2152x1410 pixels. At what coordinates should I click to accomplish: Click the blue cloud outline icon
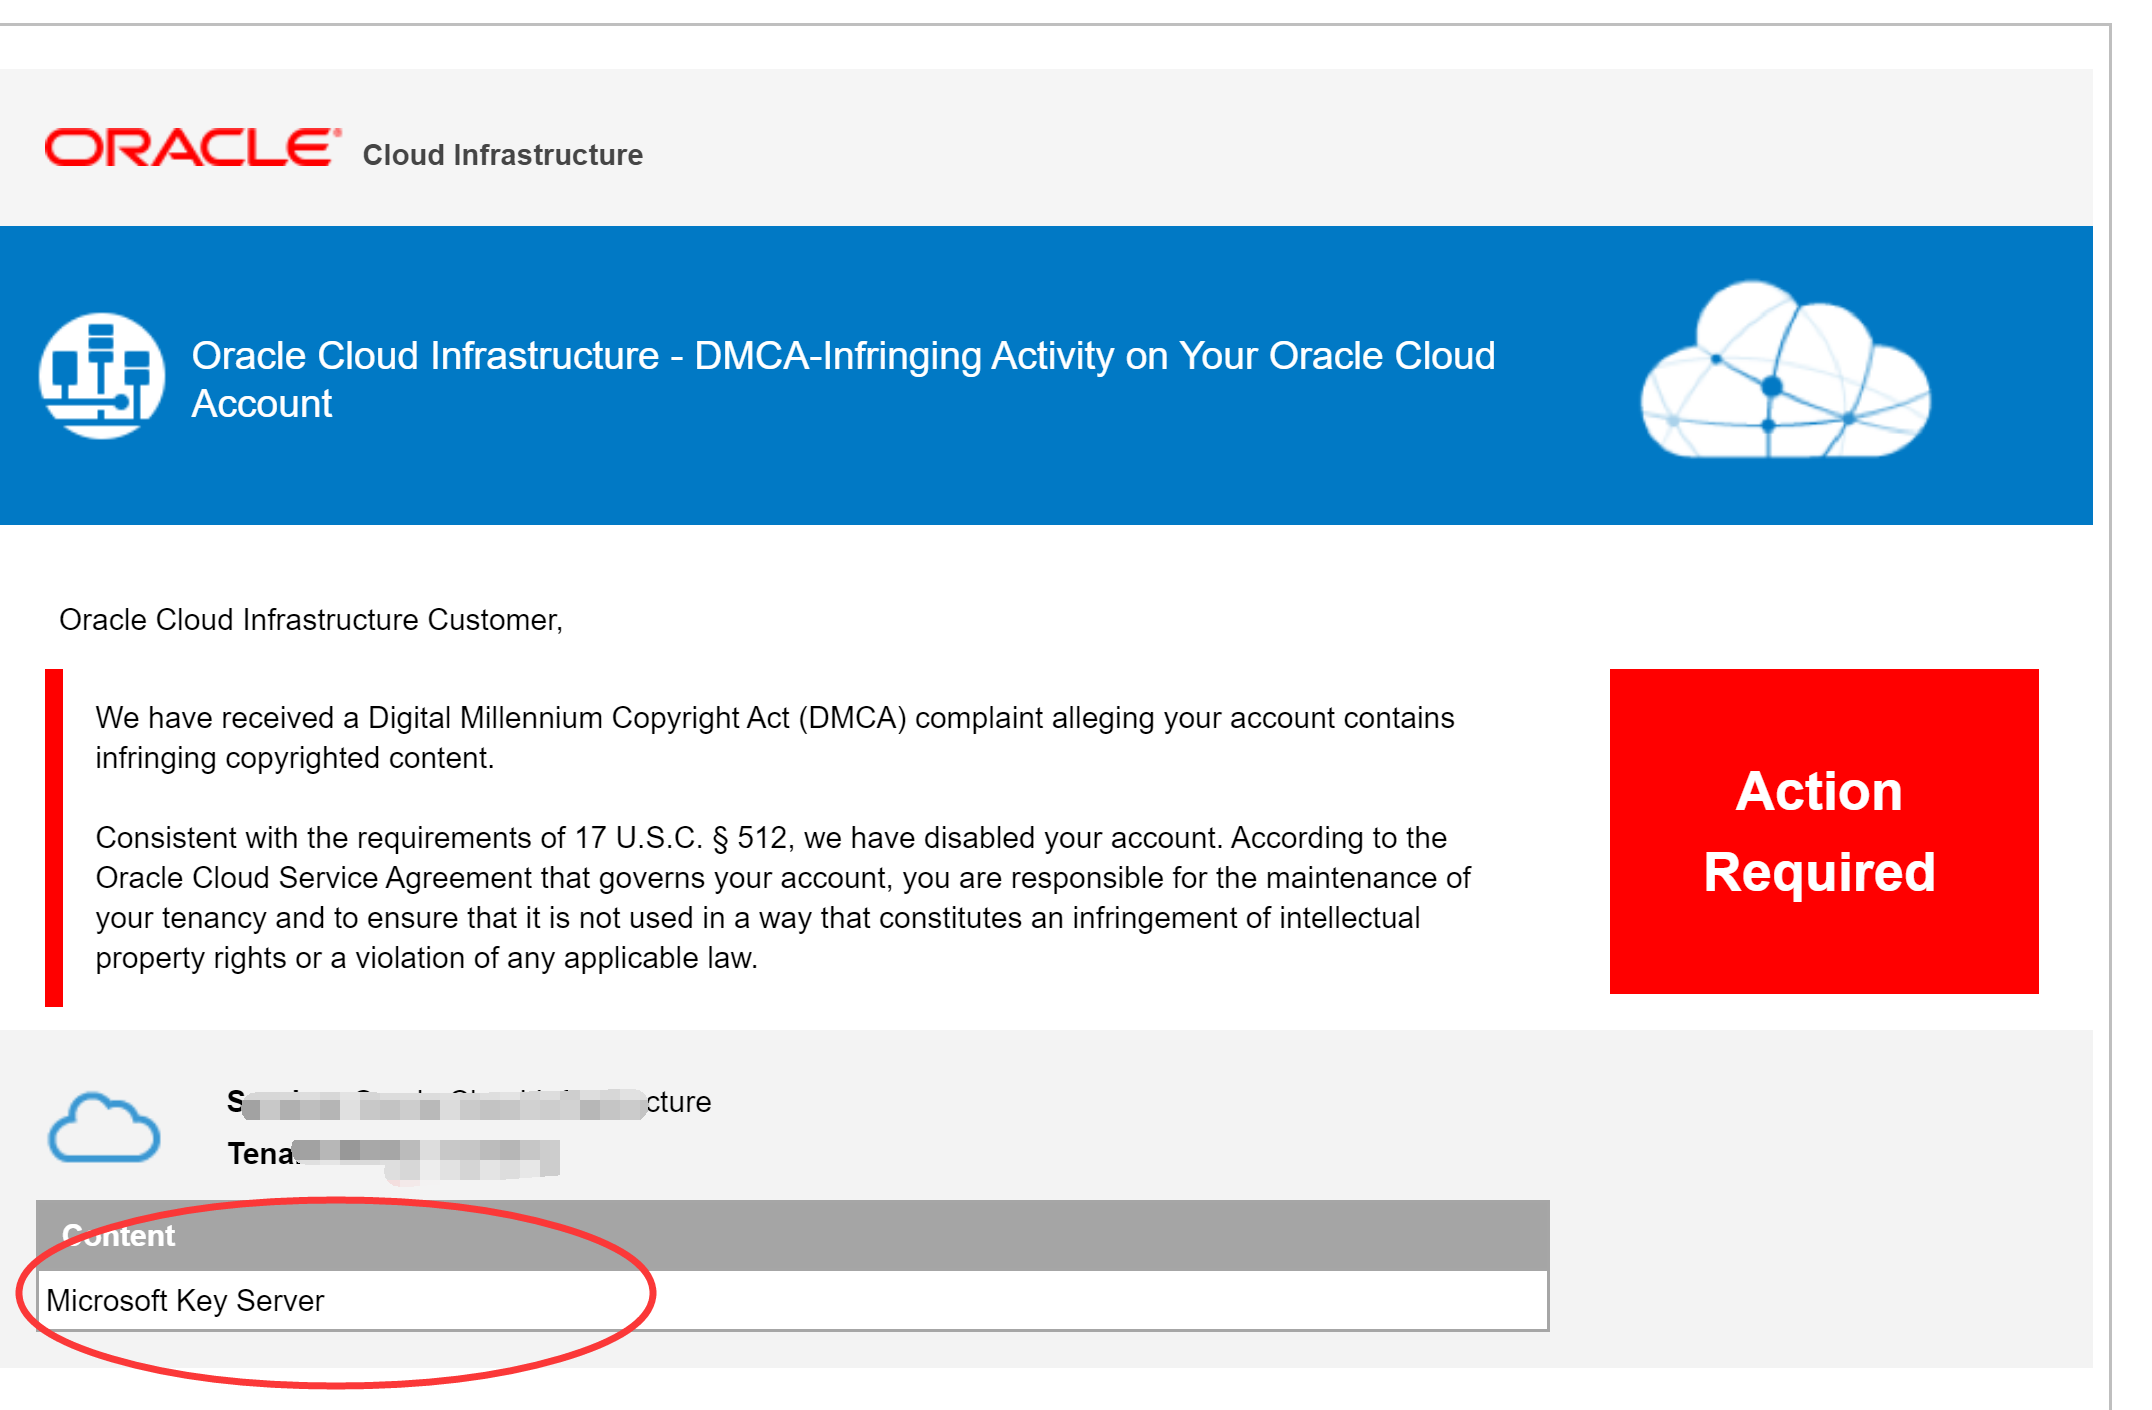104,1128
